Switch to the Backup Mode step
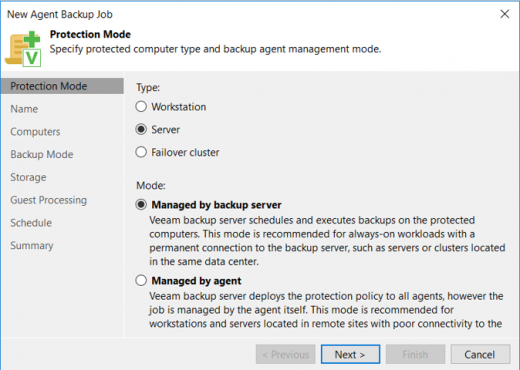 [x=42, y=154]
